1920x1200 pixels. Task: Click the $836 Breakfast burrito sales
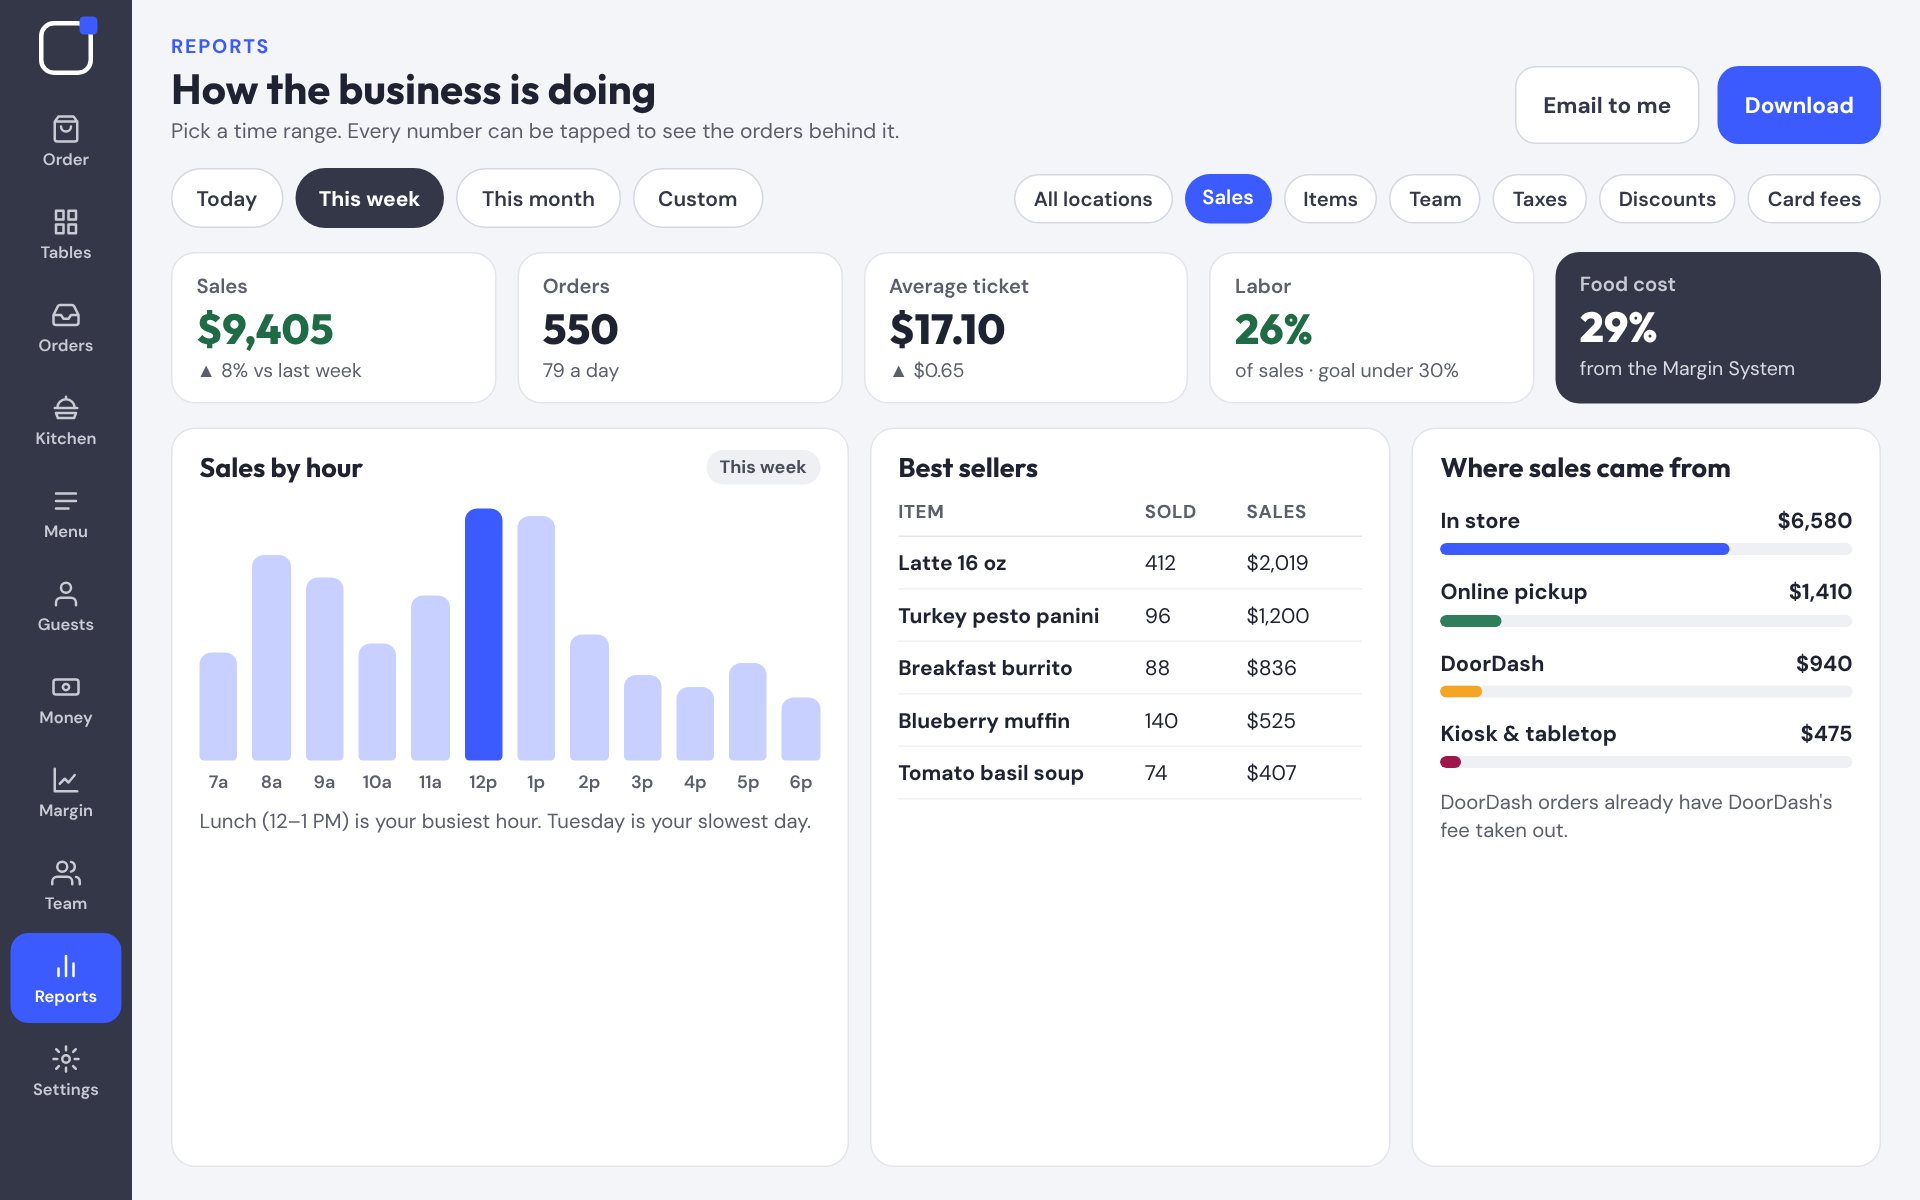1271,668
